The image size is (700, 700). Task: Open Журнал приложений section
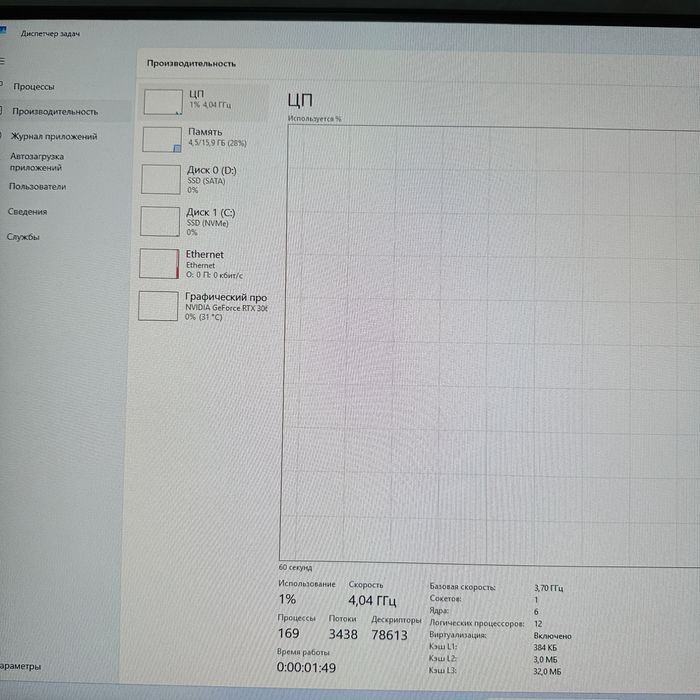54,137
